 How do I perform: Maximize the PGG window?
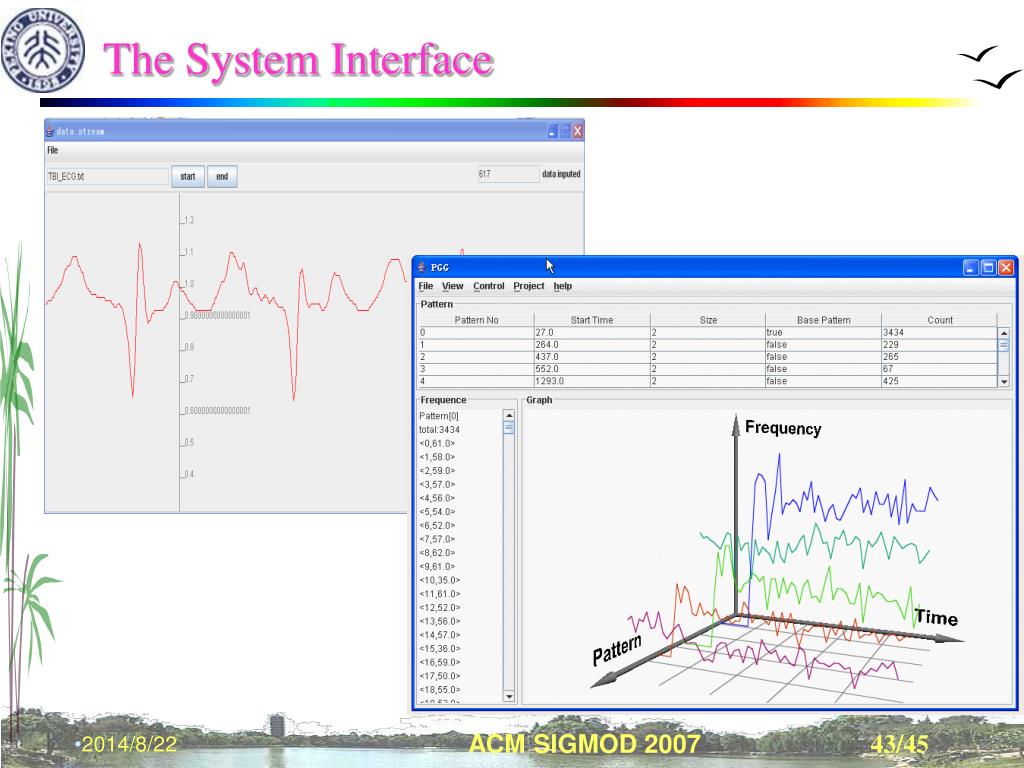pyautogui.click(x=988, y=267)
